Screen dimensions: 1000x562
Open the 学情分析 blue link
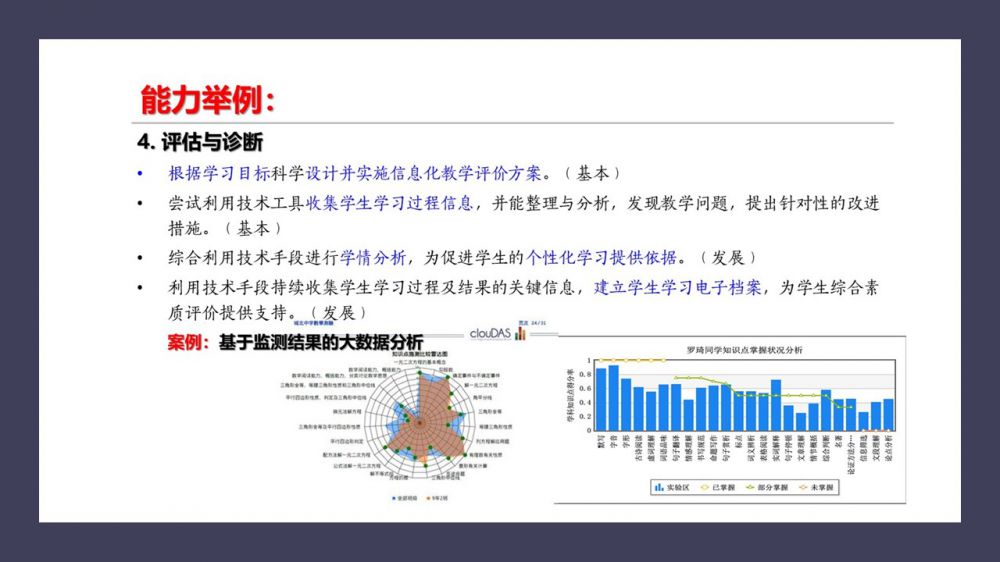[x=373, y=258]
